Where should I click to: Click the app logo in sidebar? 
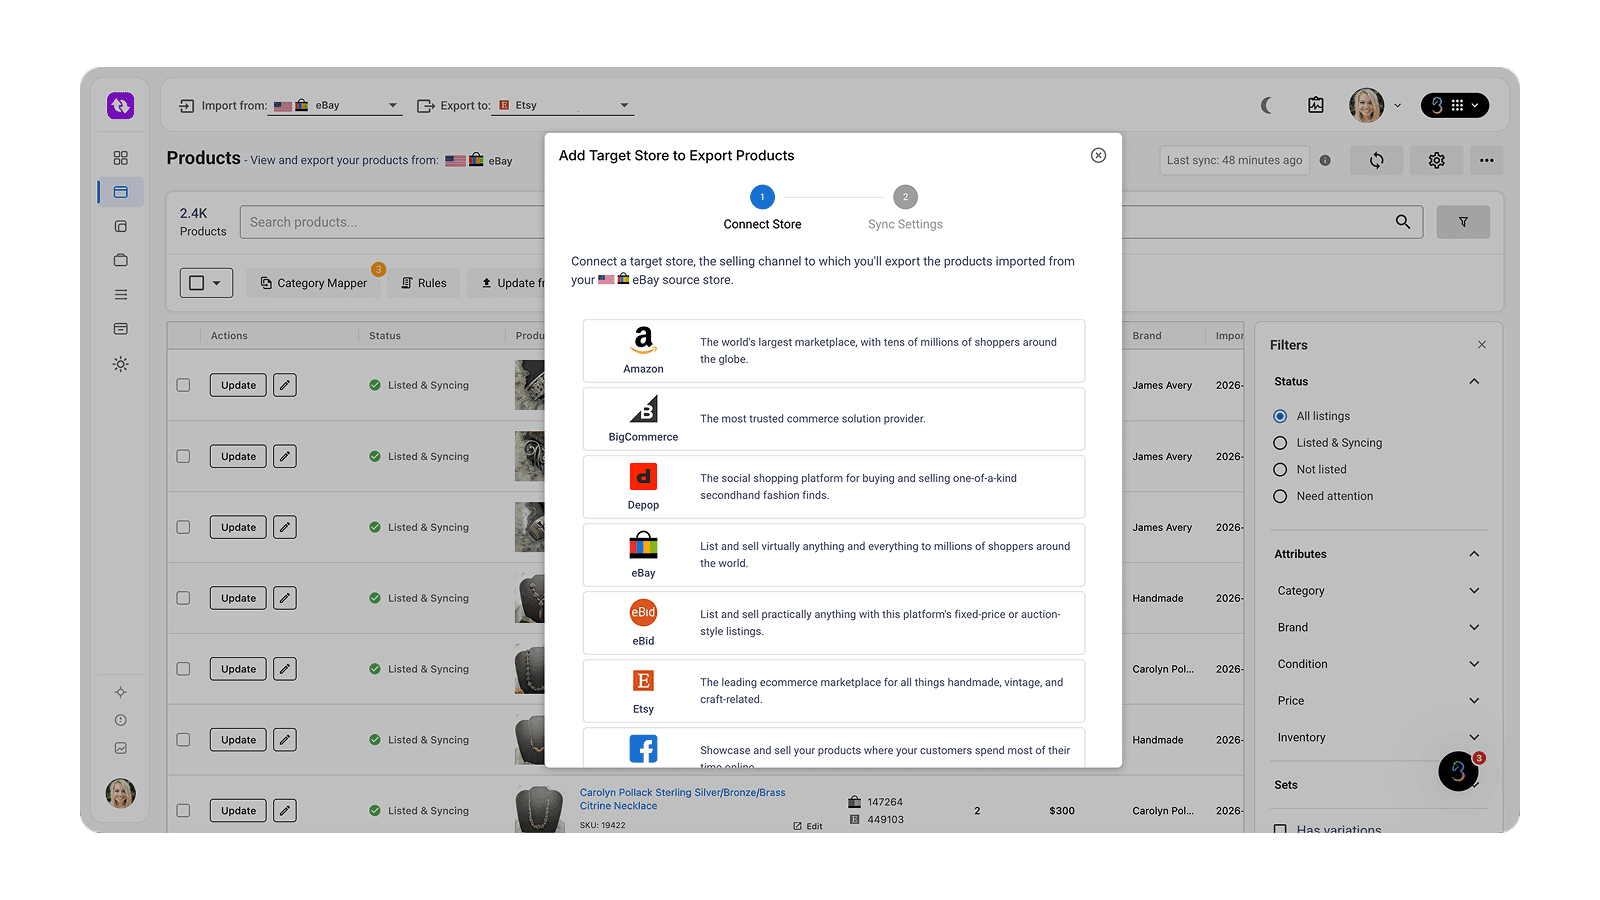pos(121,105)
